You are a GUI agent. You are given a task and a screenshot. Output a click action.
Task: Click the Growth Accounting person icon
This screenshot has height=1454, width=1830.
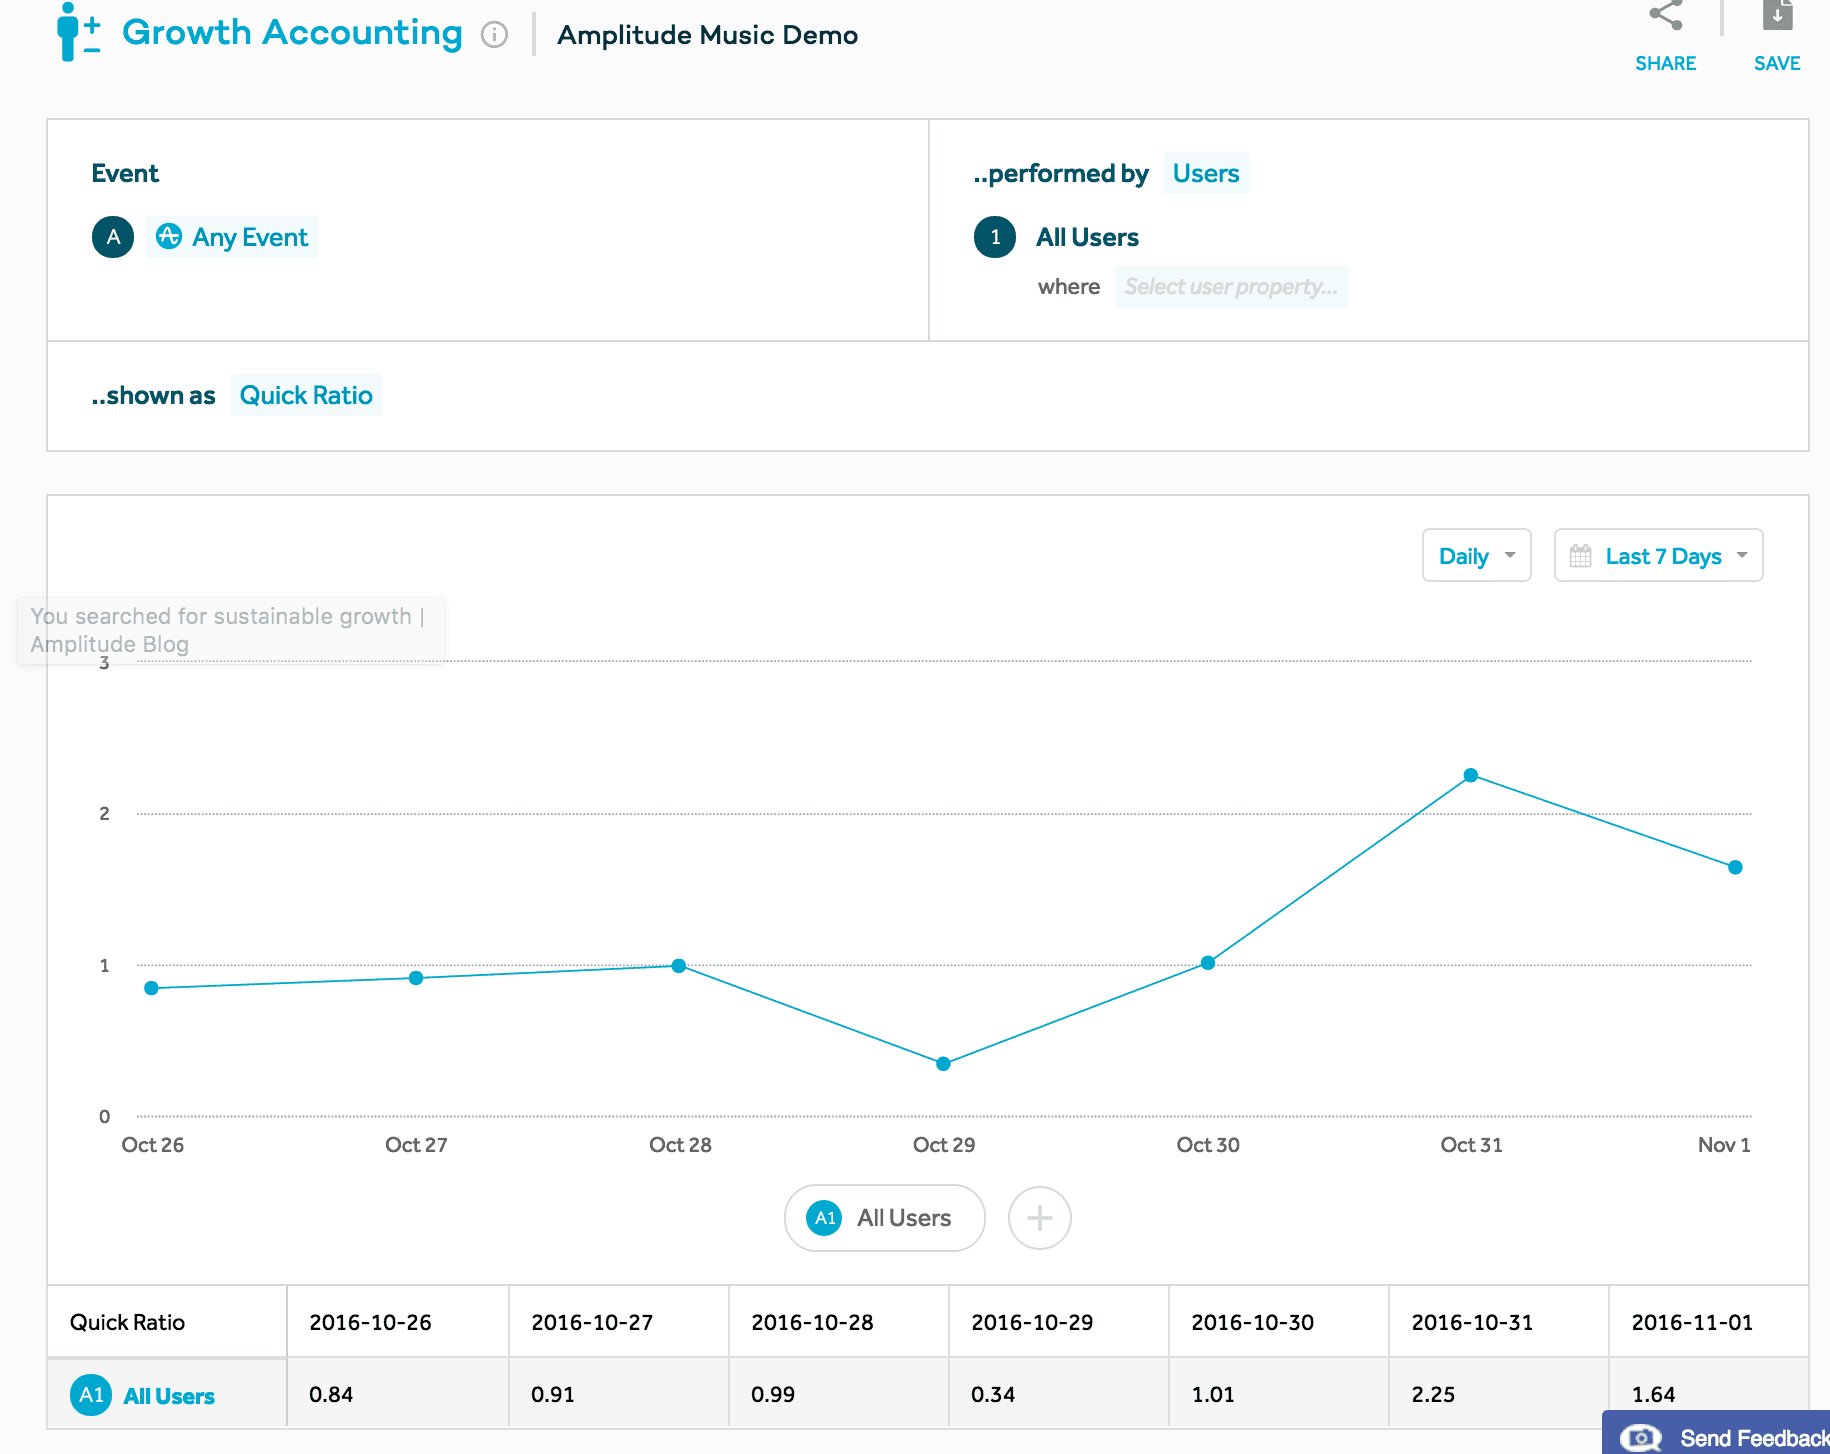pos(77,32)
